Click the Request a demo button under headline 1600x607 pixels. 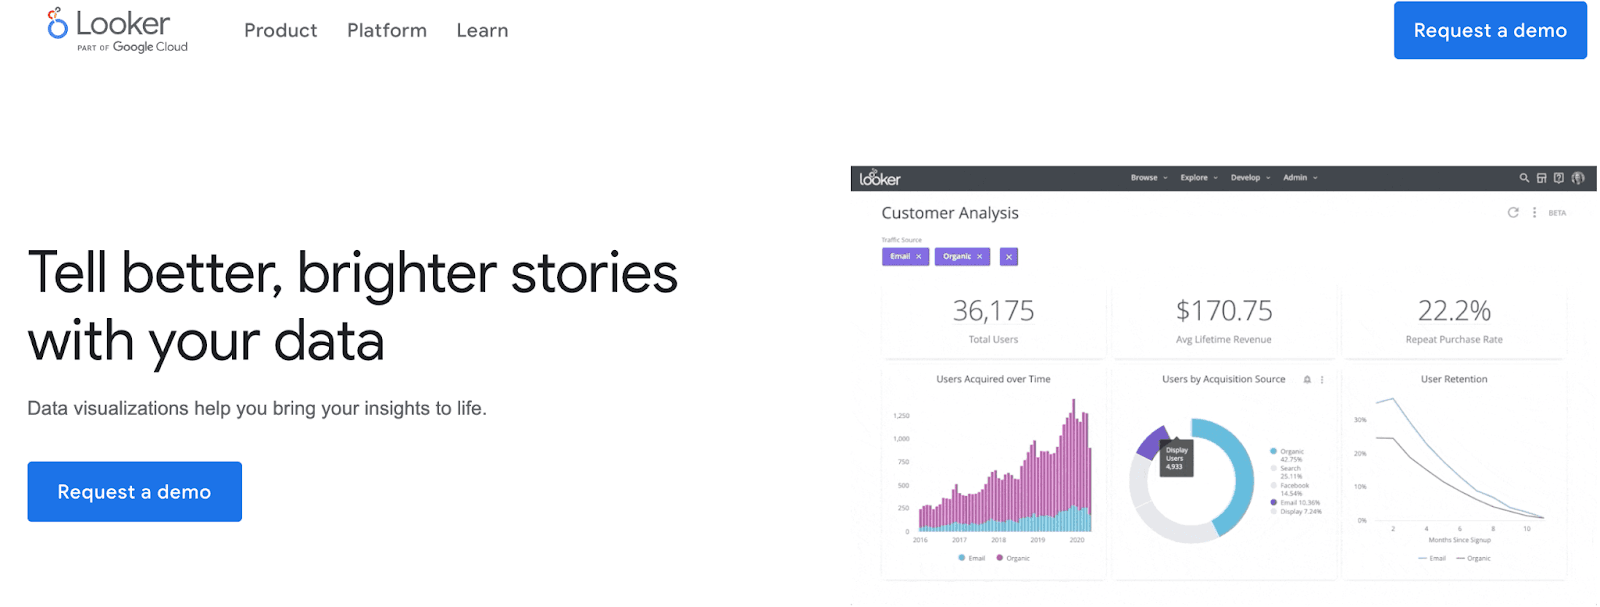coord(134,491)
